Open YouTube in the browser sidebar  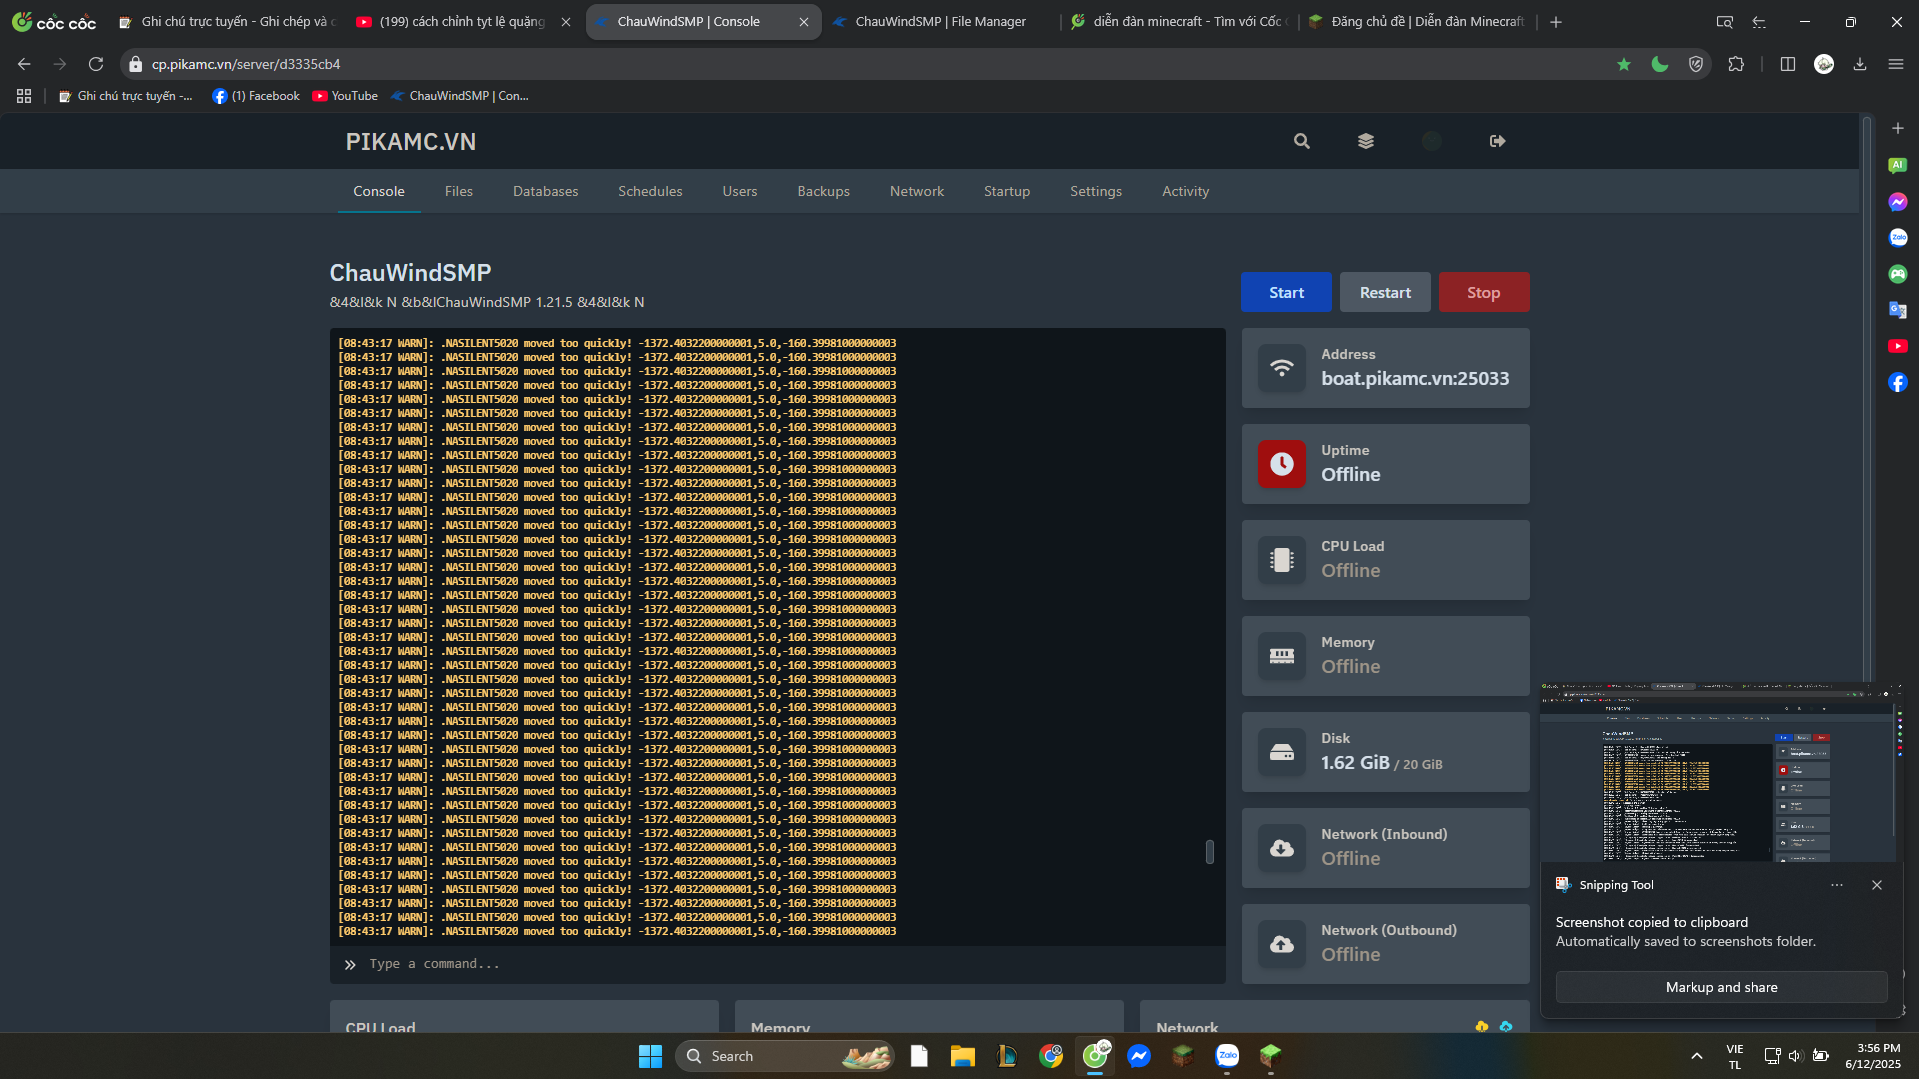click(1898, 346)
